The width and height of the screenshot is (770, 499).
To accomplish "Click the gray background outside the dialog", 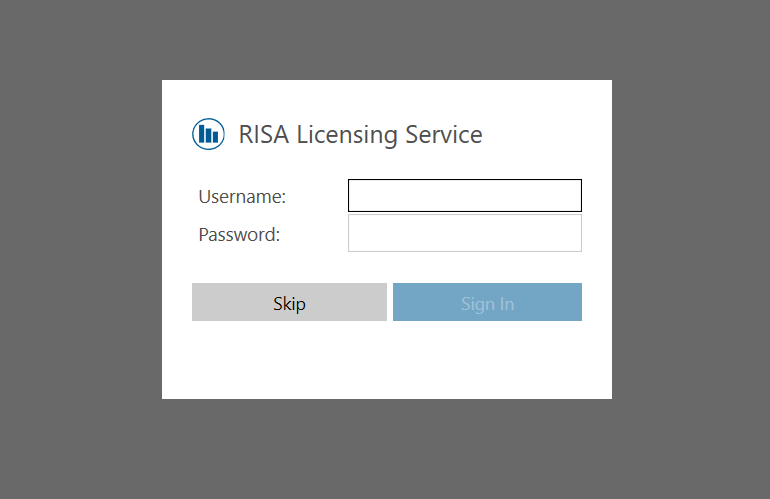I will coord(80,250).
